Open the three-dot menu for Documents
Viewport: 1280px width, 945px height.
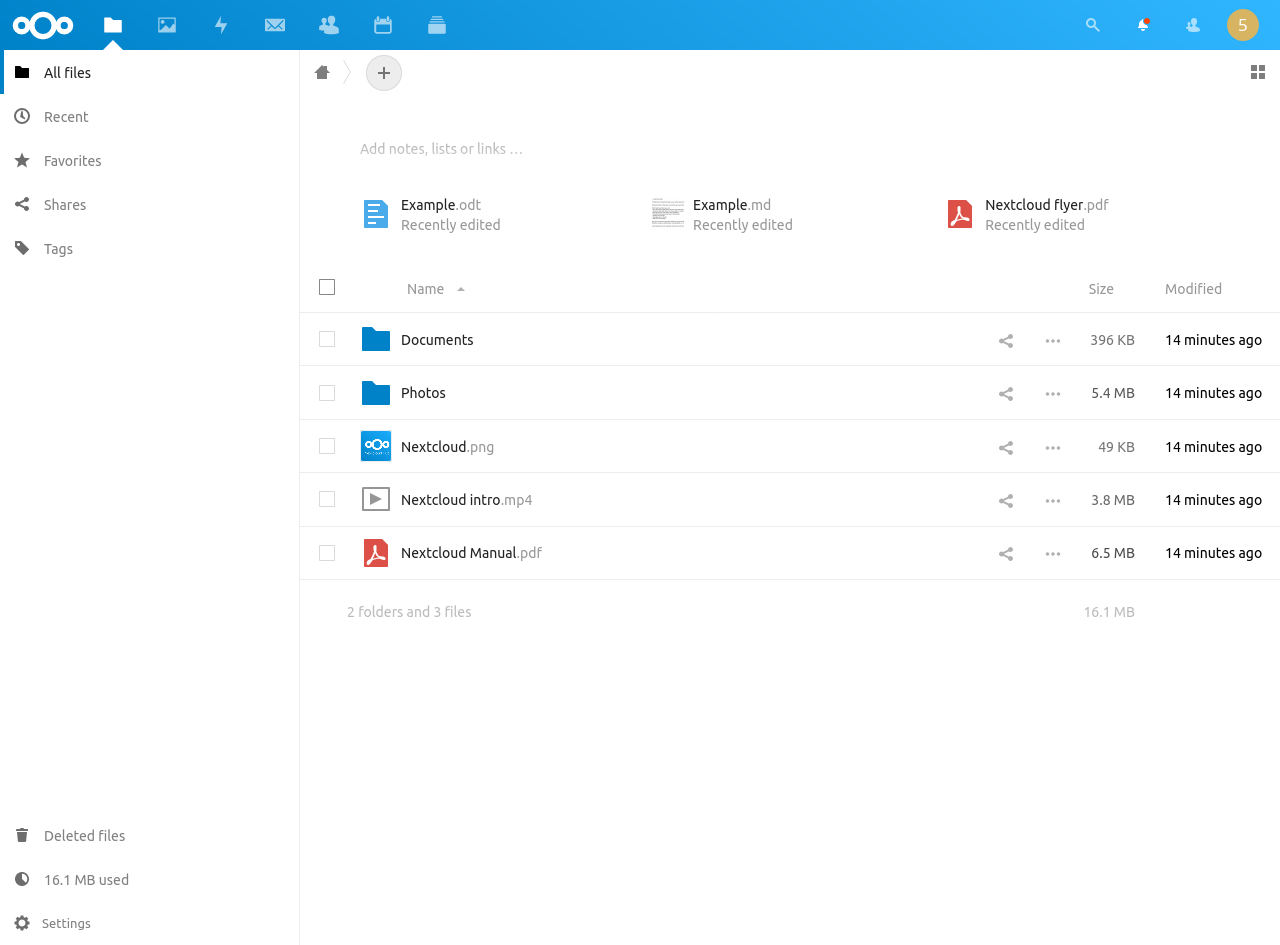click(1053, 340)
